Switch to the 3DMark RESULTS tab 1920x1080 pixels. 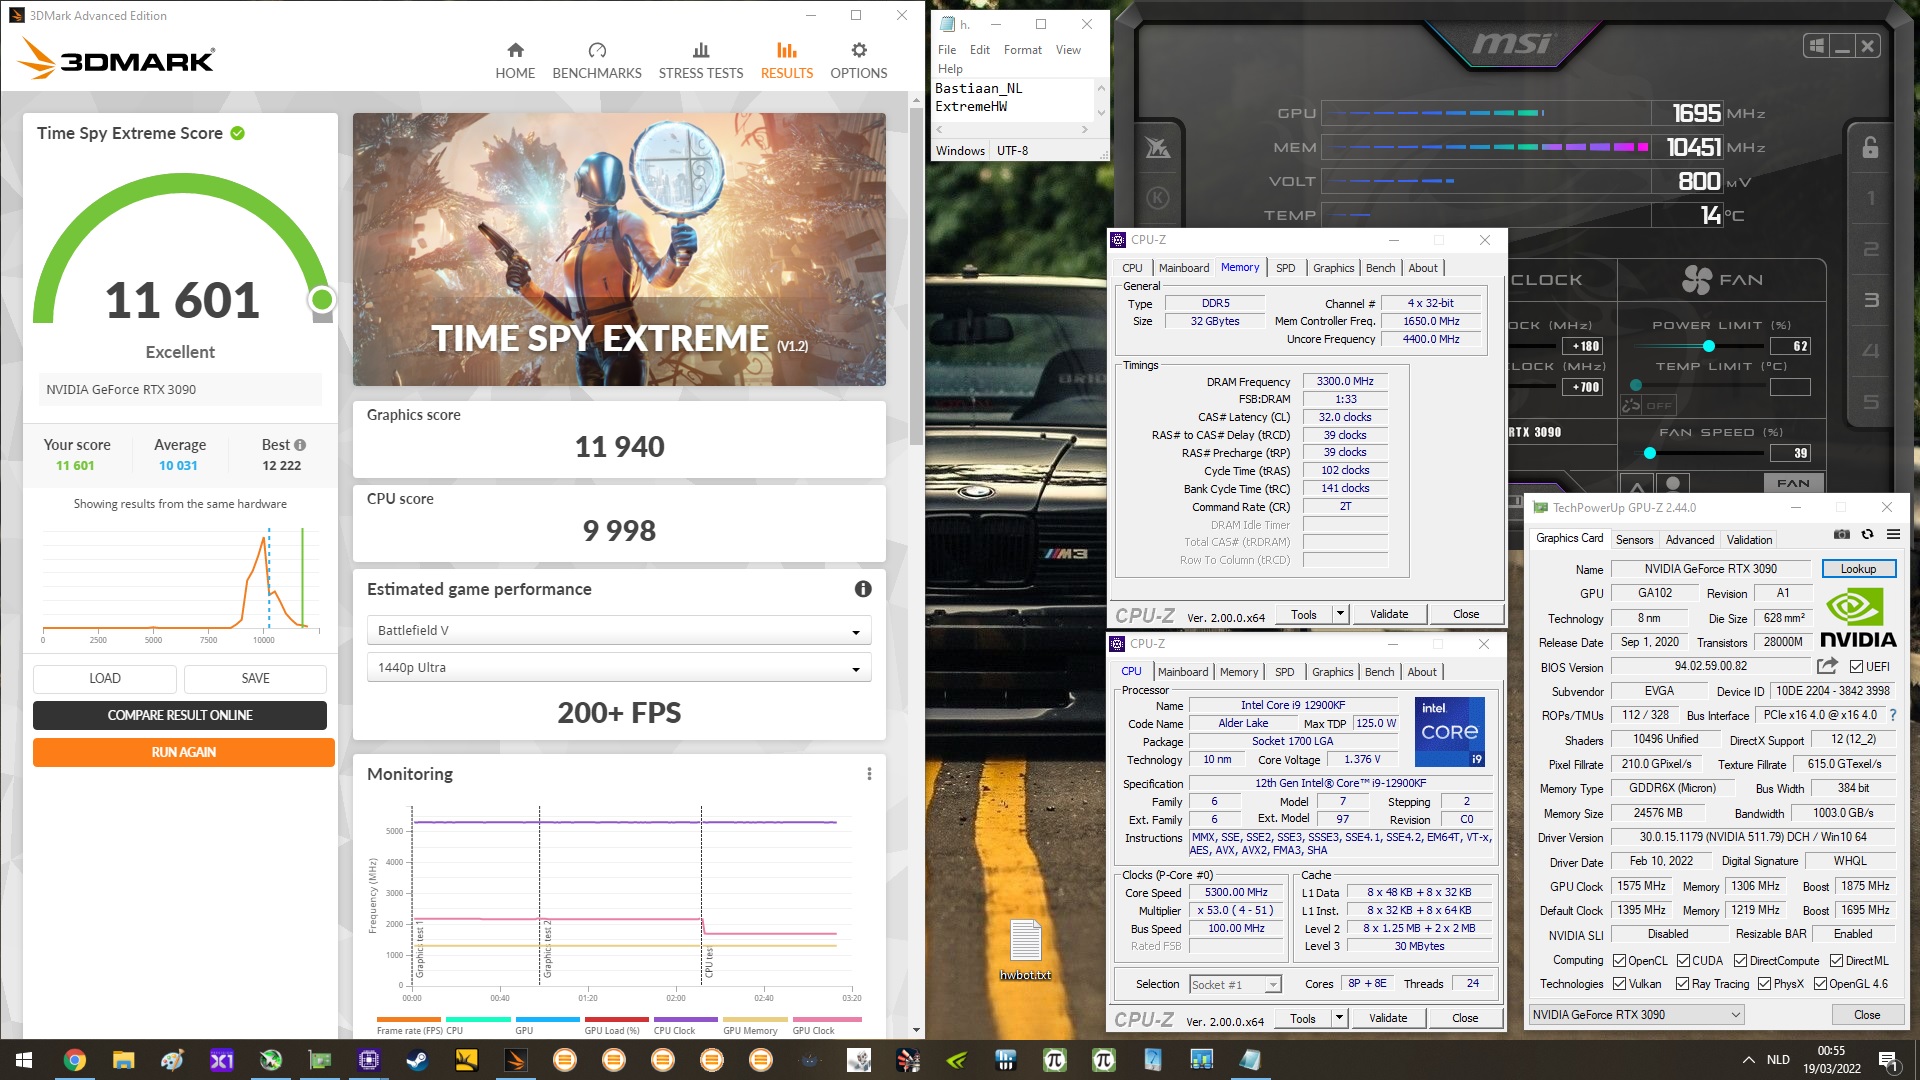pos(787,61)
